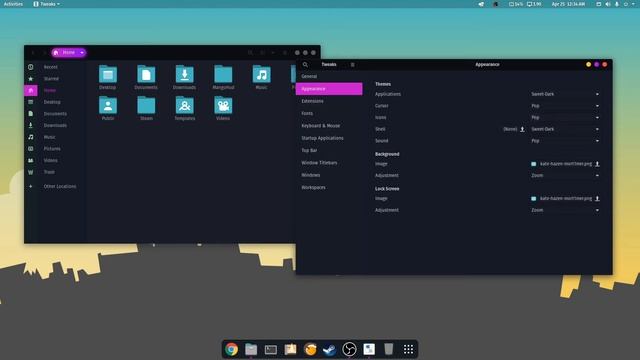Open the system menu arrow in top bar

(634, 4)
